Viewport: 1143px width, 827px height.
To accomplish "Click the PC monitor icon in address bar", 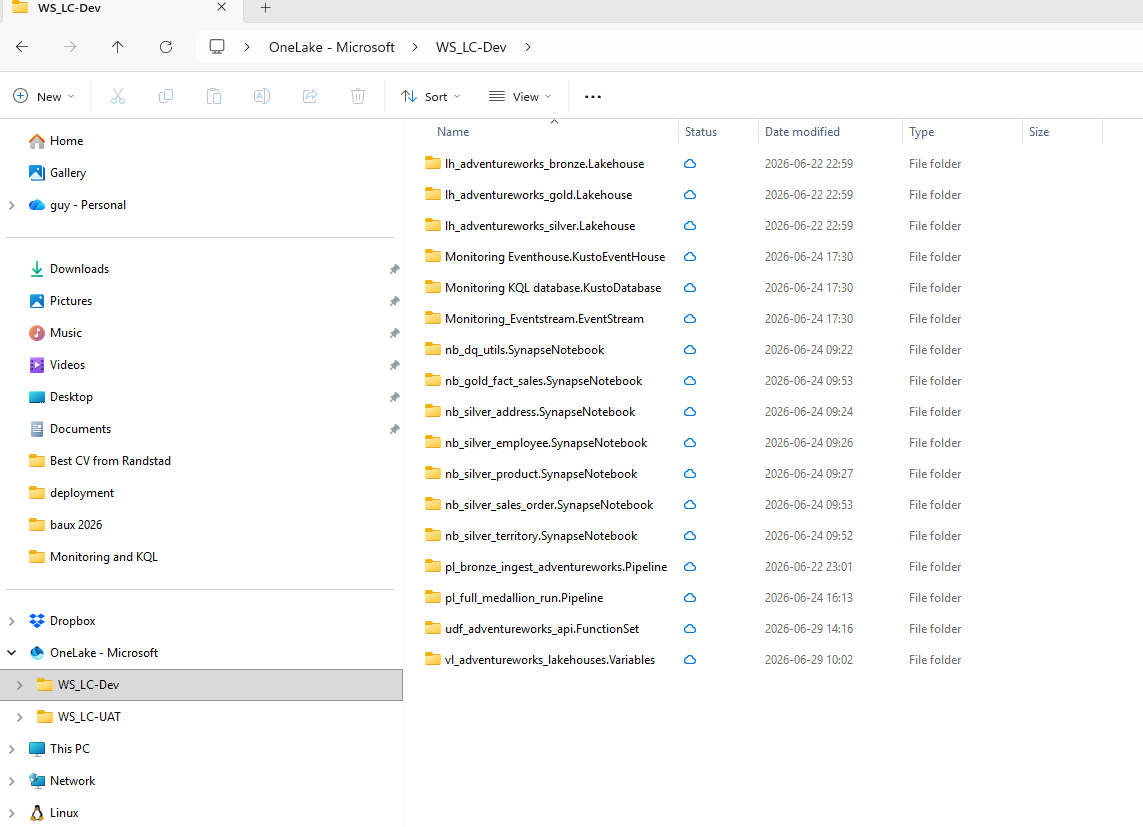I will pyautogui.click(x=216, y=47).
